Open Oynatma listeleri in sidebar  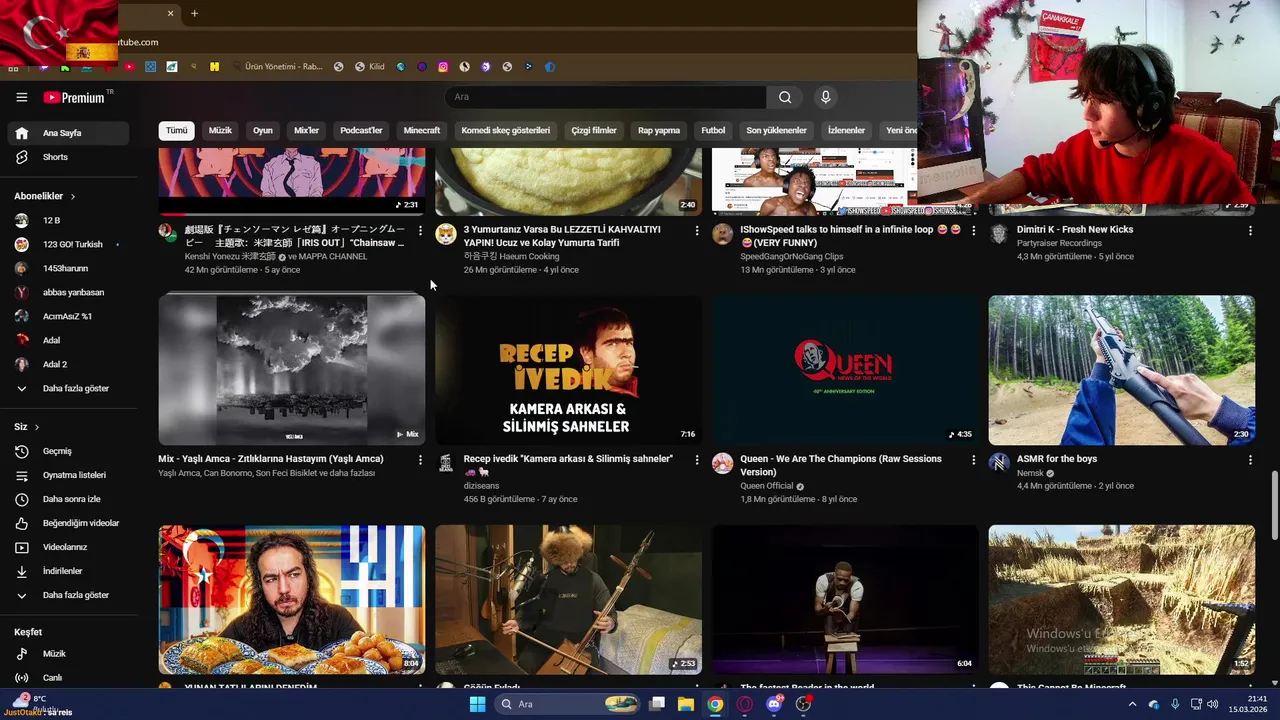point(68,475)
